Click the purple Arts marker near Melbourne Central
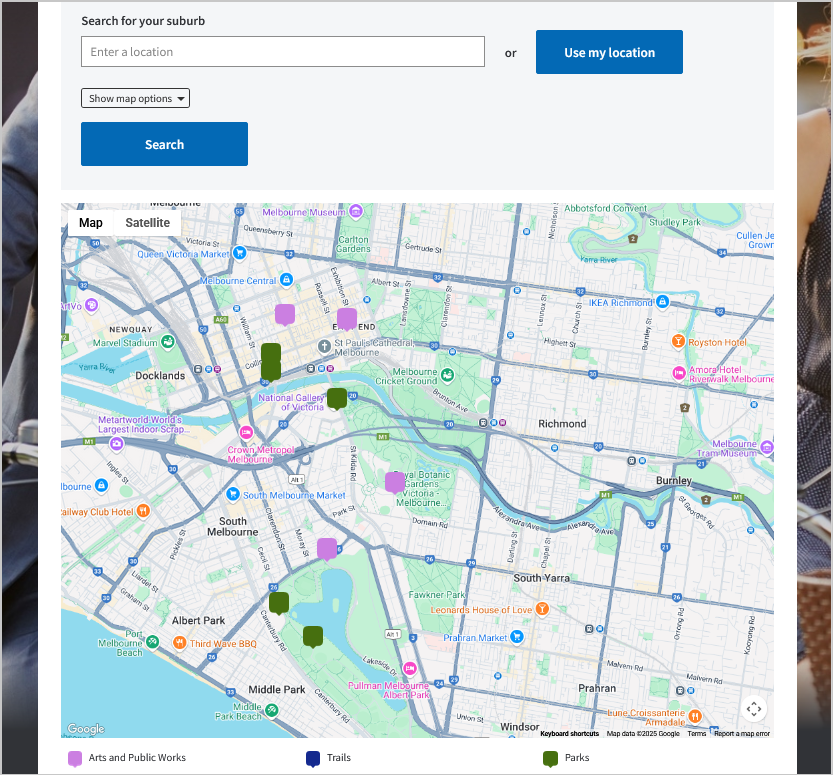Image resolution: width=833 pixels, height=775 pixels. coord(285,314)
